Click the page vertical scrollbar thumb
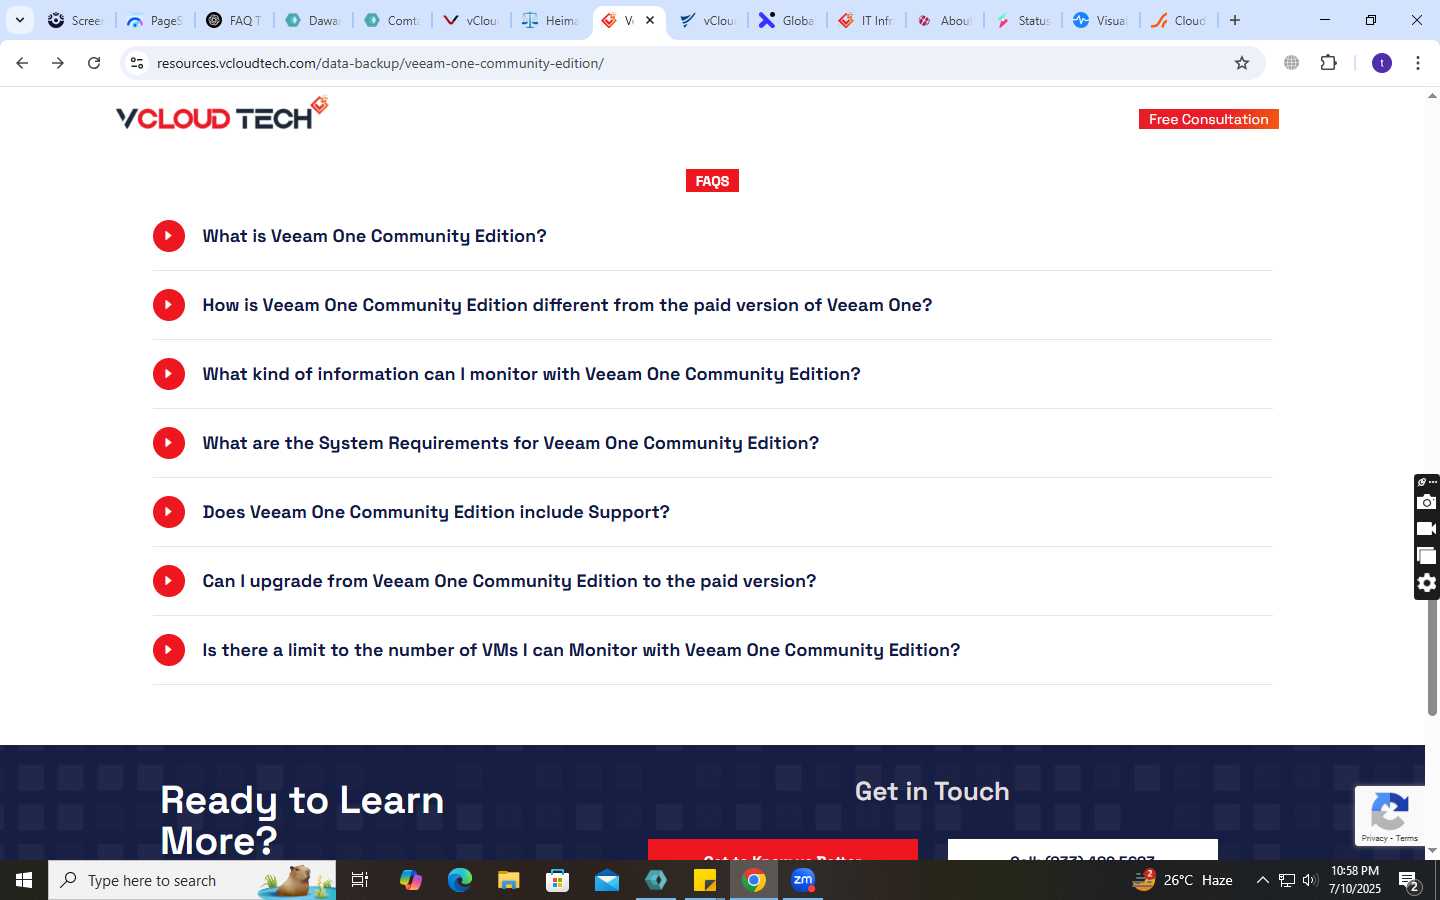The width and height of the screenshot is (1440, 900). point(1432,657)
